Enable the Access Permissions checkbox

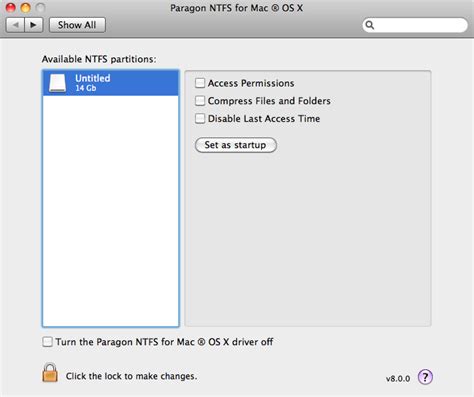[x=200, y=83]
